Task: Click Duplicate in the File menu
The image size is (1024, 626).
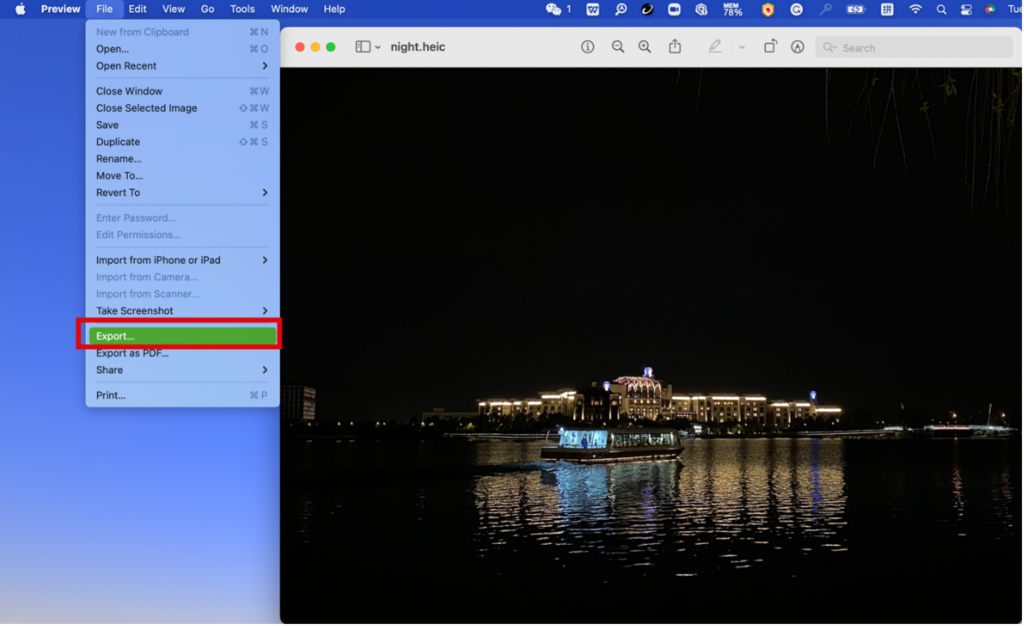Action: coord(118,142)
